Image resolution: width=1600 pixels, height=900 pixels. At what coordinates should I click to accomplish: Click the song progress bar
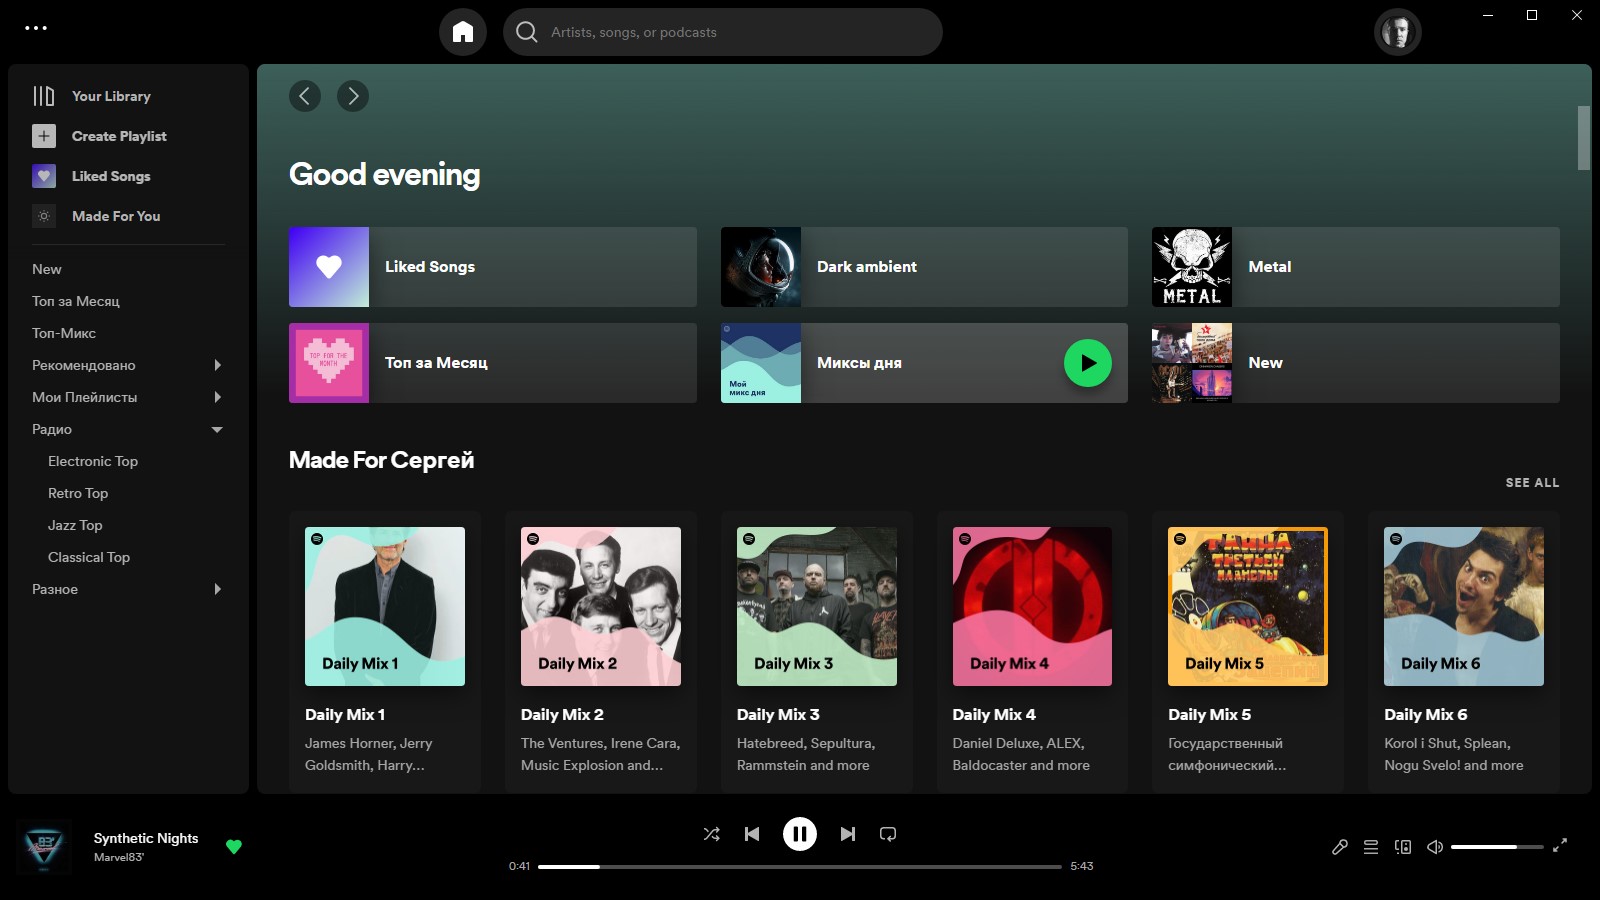(x=799, y=867)
